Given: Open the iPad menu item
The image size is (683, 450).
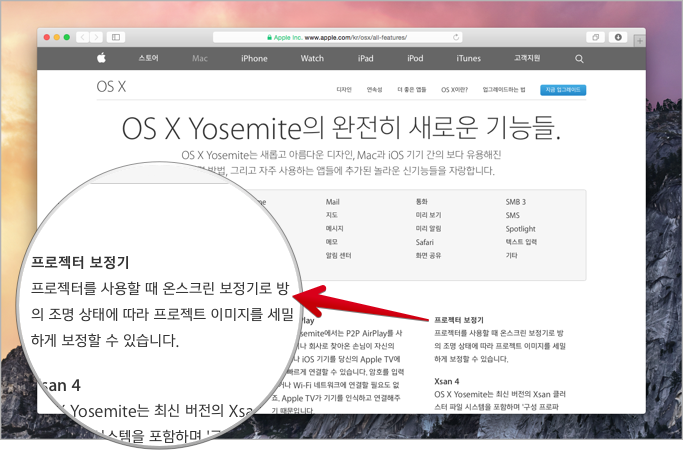Looking at the screenshot, I should click(x=365, y=58).
